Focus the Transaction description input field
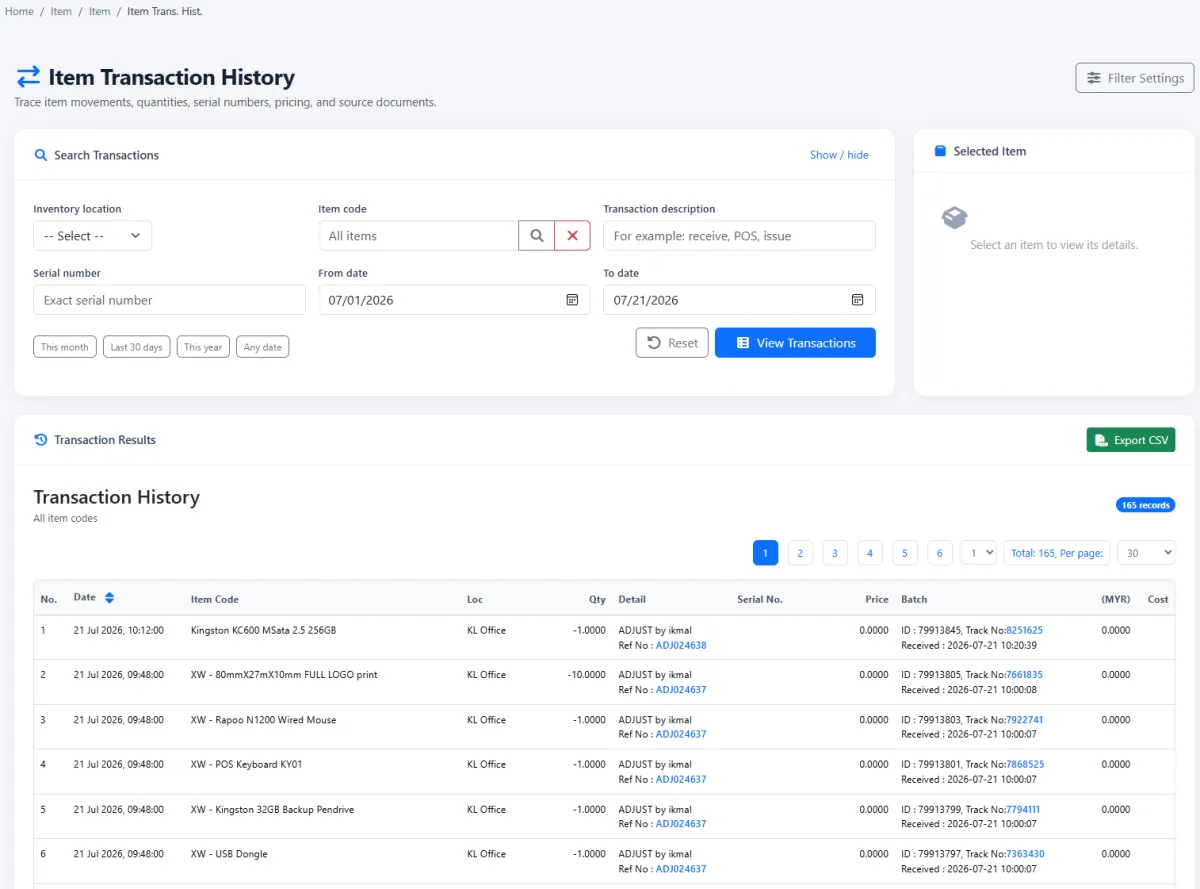Screen dimensions: 1200x889 [x=739, y=236]
